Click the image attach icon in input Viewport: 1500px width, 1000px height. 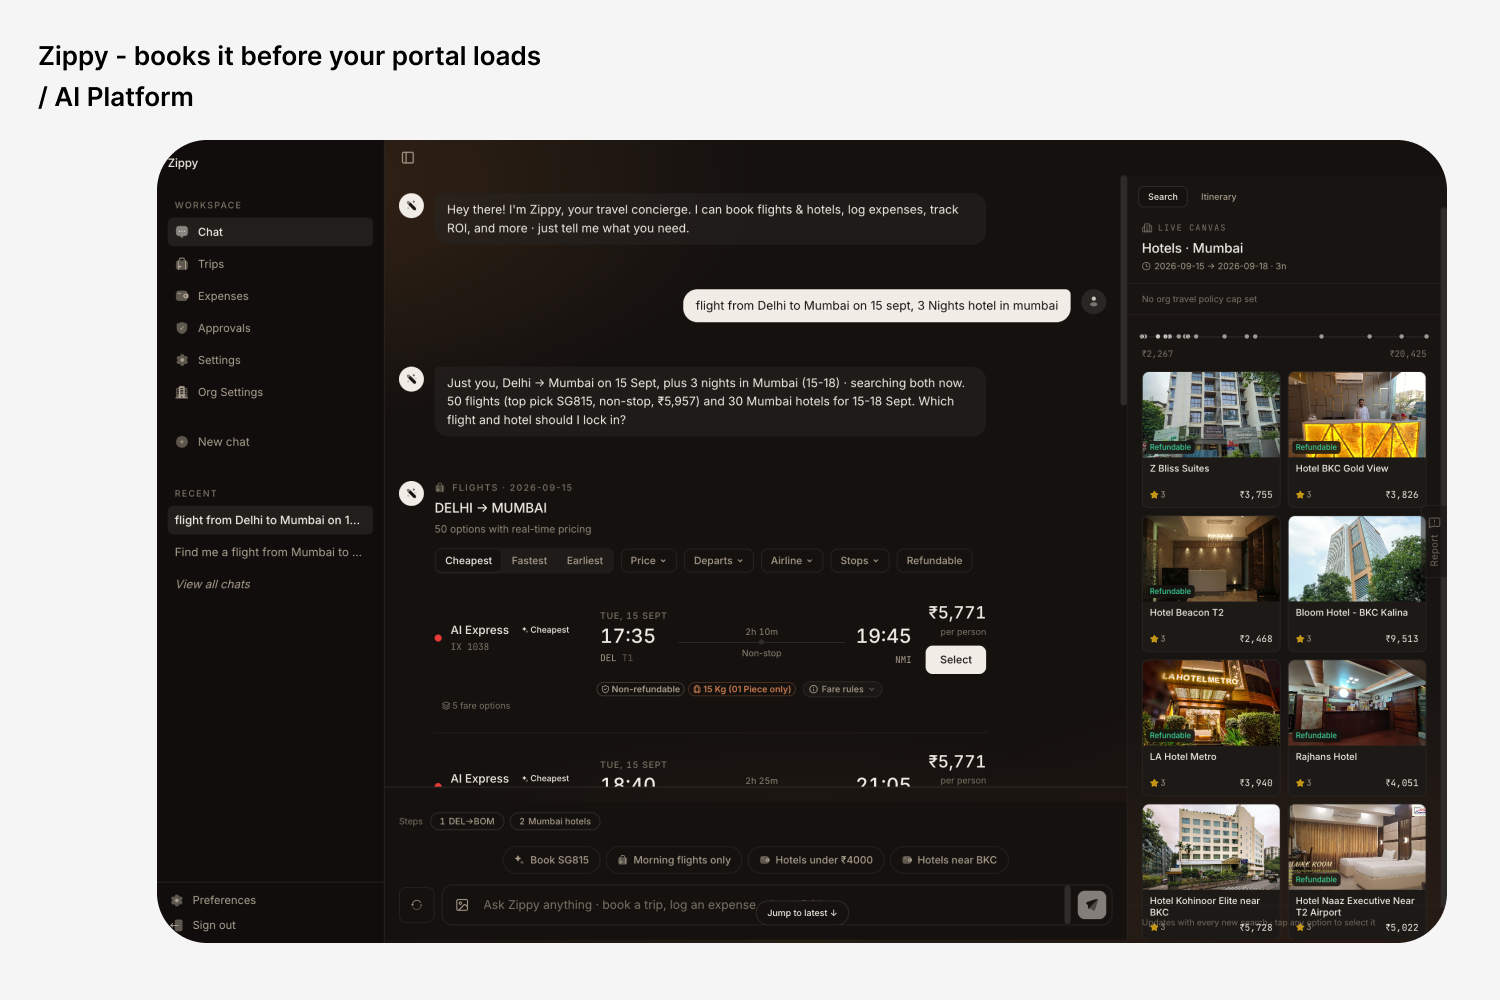(462, 905)
